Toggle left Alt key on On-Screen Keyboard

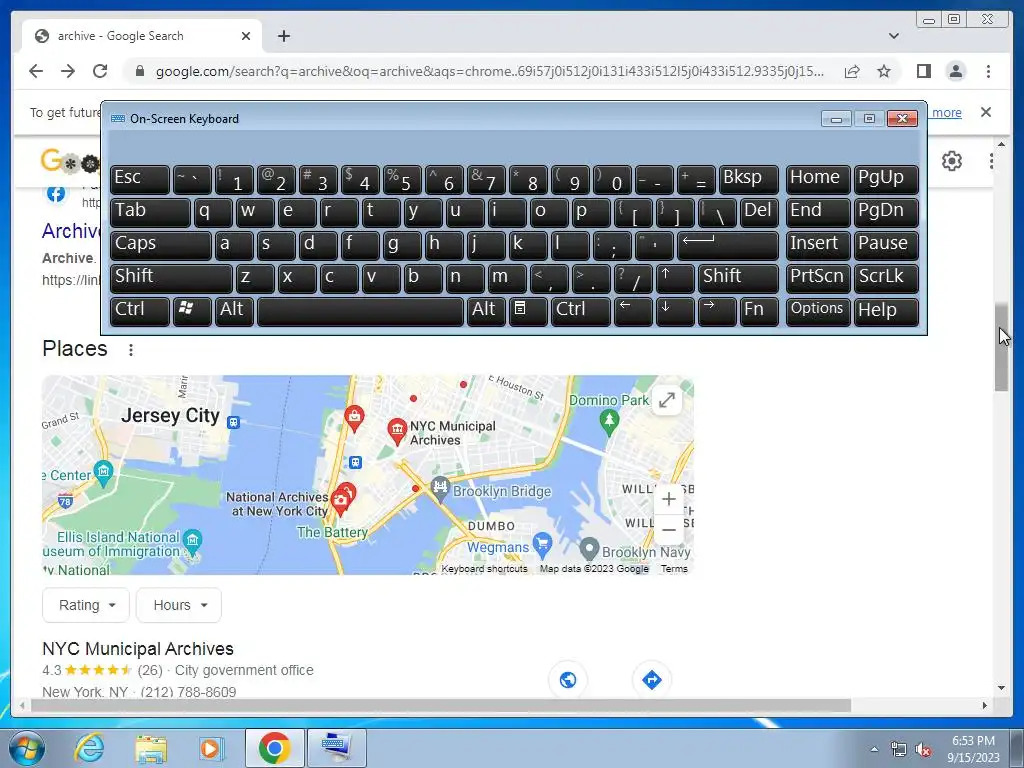click(x=234, y=311)
